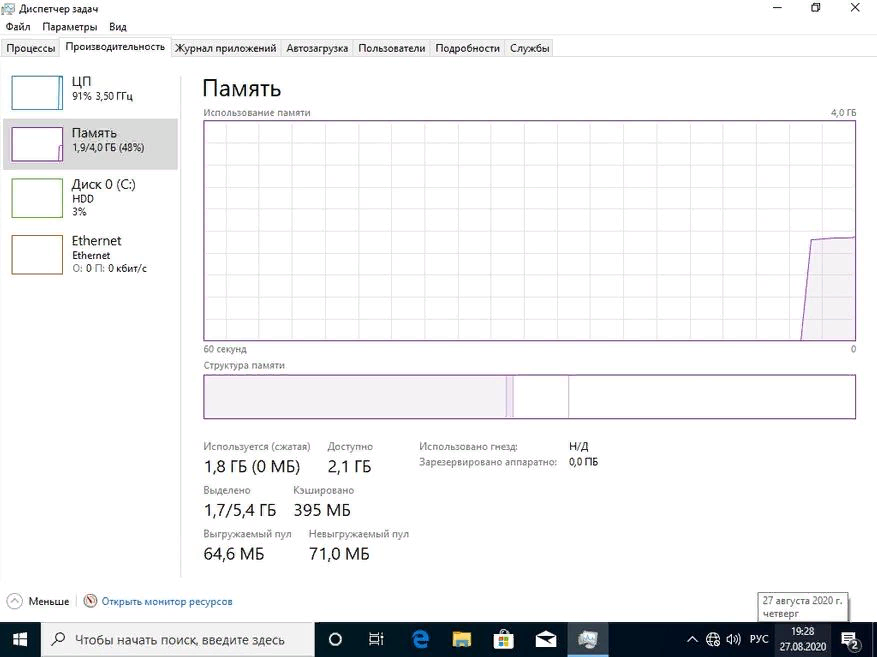
Task: Select the Производительность tab
Action: coord(115,47)
